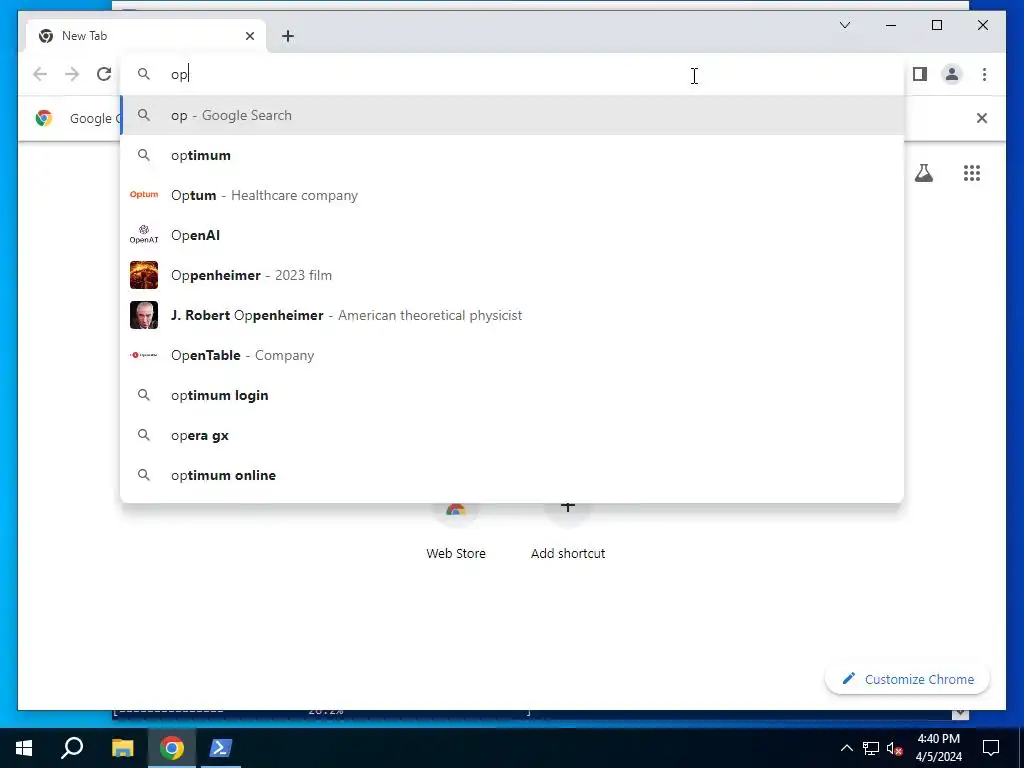Click Add shortcut
This screenshot has width=1024, height=768.
tap(568, 532)
